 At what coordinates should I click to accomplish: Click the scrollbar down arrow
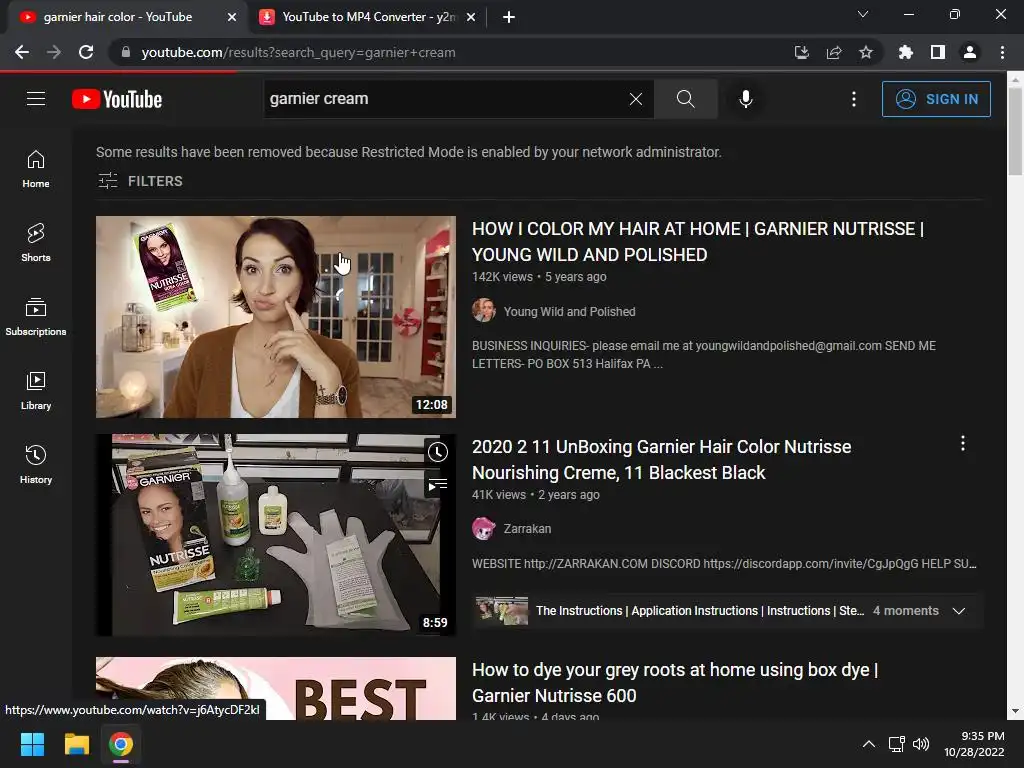[x=1015, y=711]
